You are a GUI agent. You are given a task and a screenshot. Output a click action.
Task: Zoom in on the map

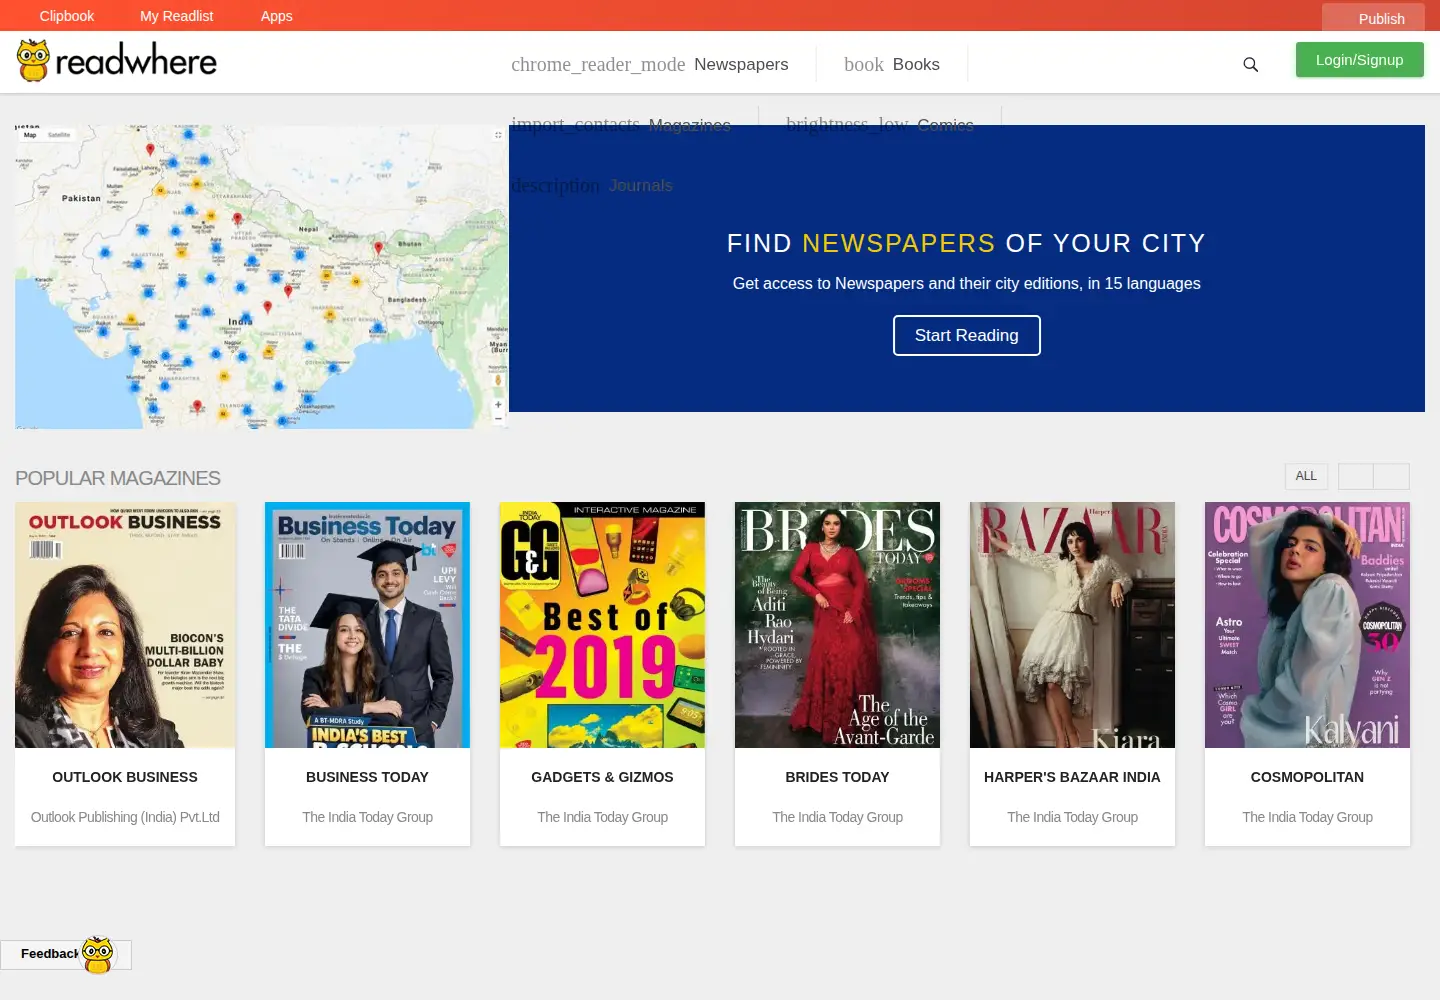click(x=498, y=404)
